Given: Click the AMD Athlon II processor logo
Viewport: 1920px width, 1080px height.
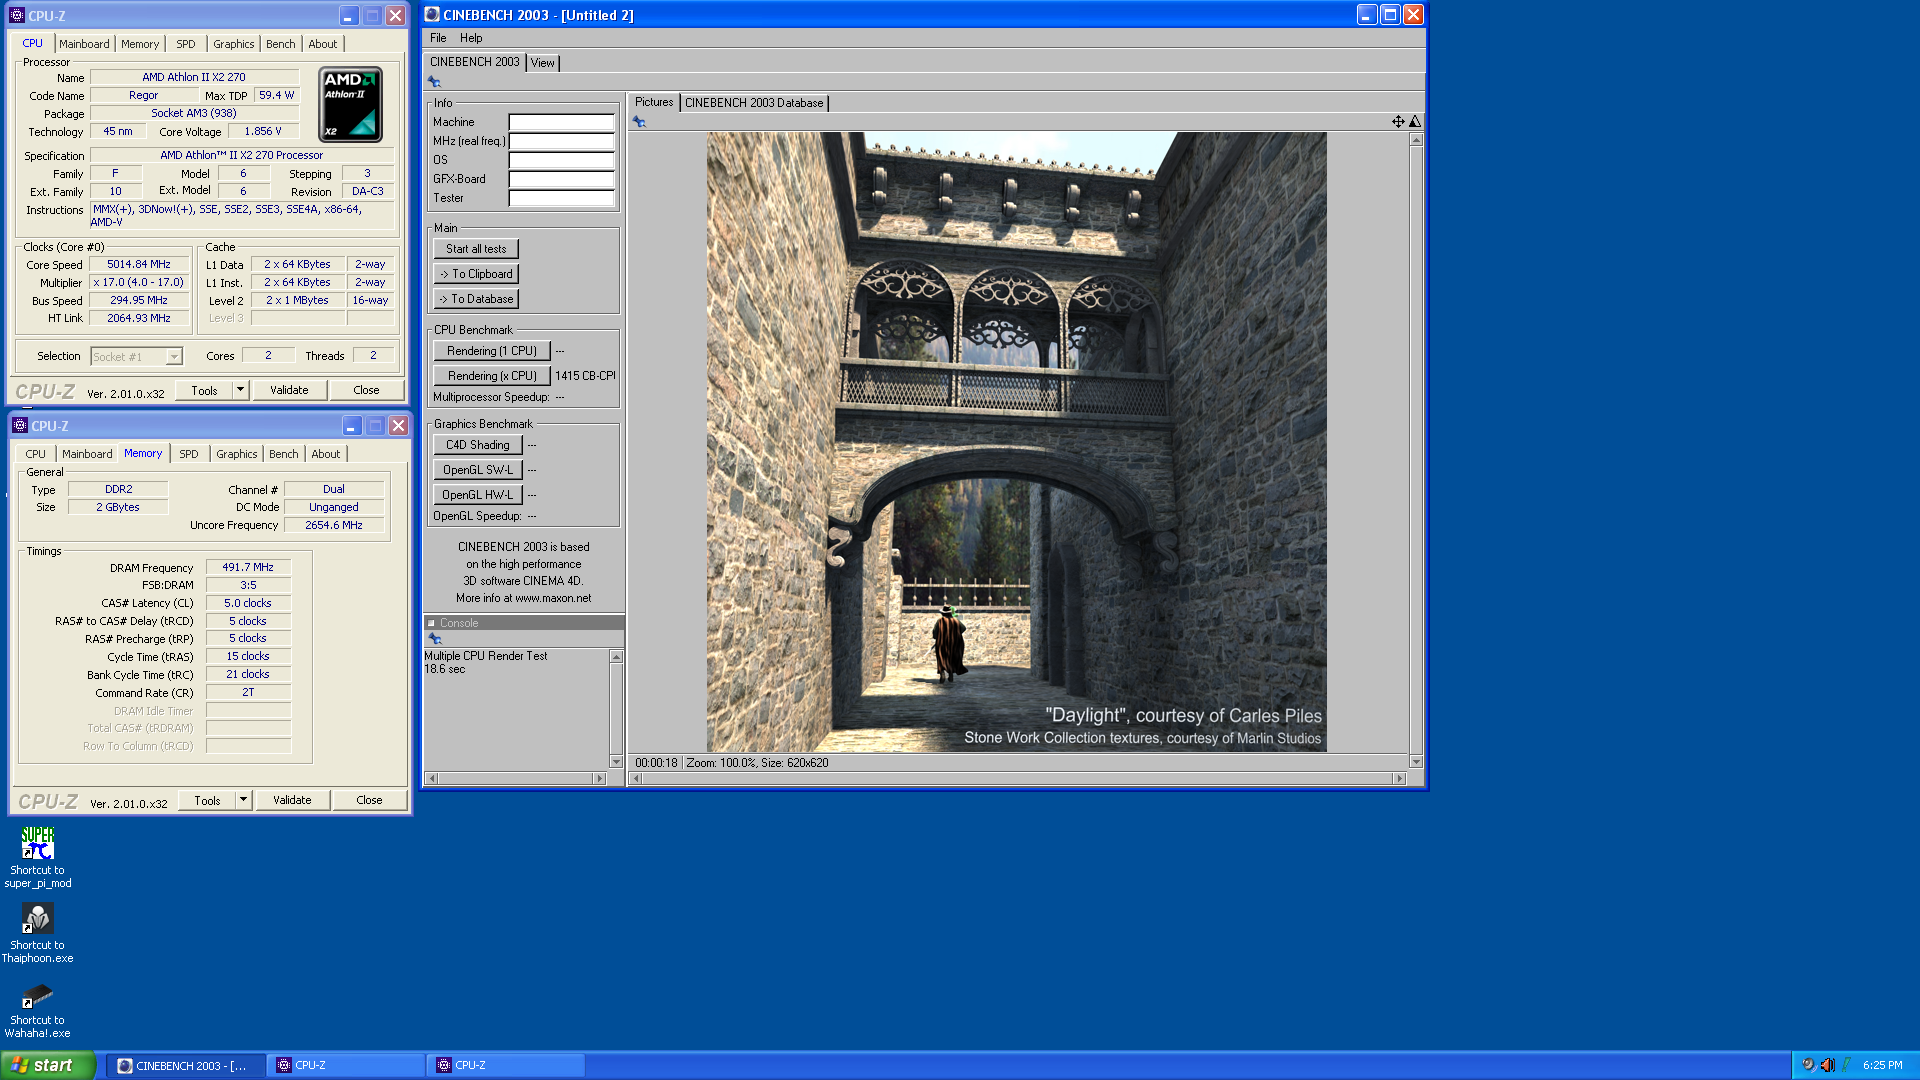Looking at the screenshot, I should click(350, 104).
